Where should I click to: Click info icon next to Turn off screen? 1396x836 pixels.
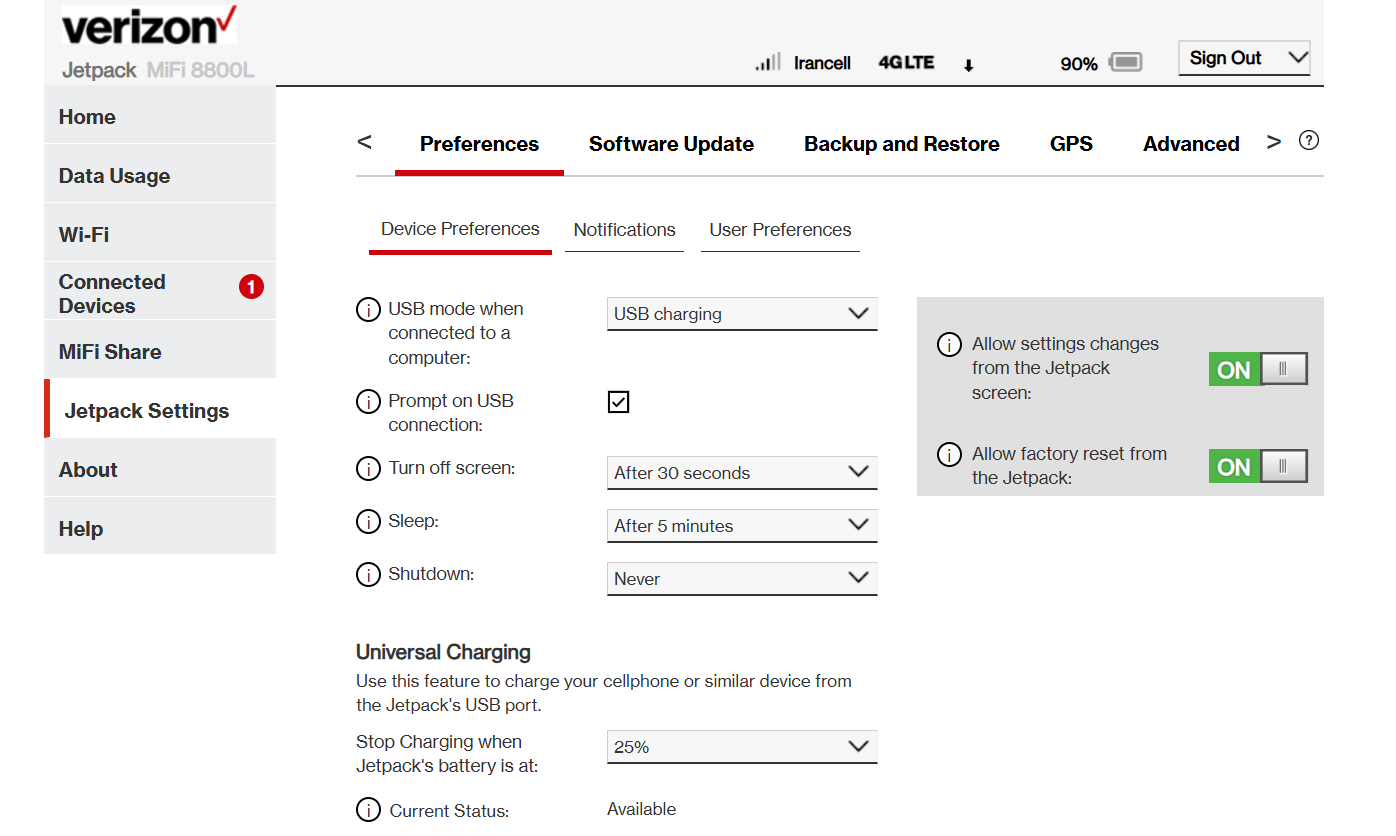368,468
